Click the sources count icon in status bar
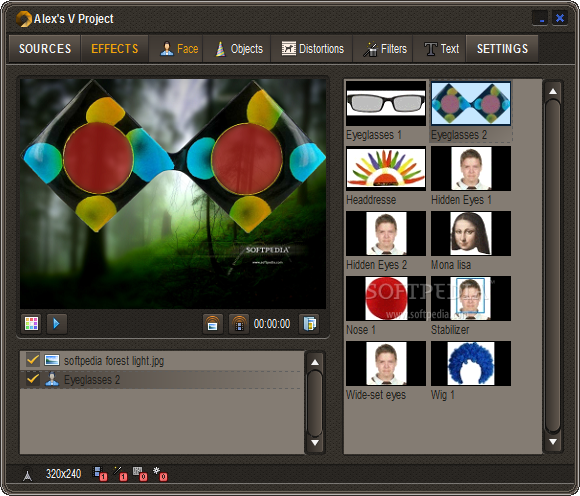 click(100, 474)
